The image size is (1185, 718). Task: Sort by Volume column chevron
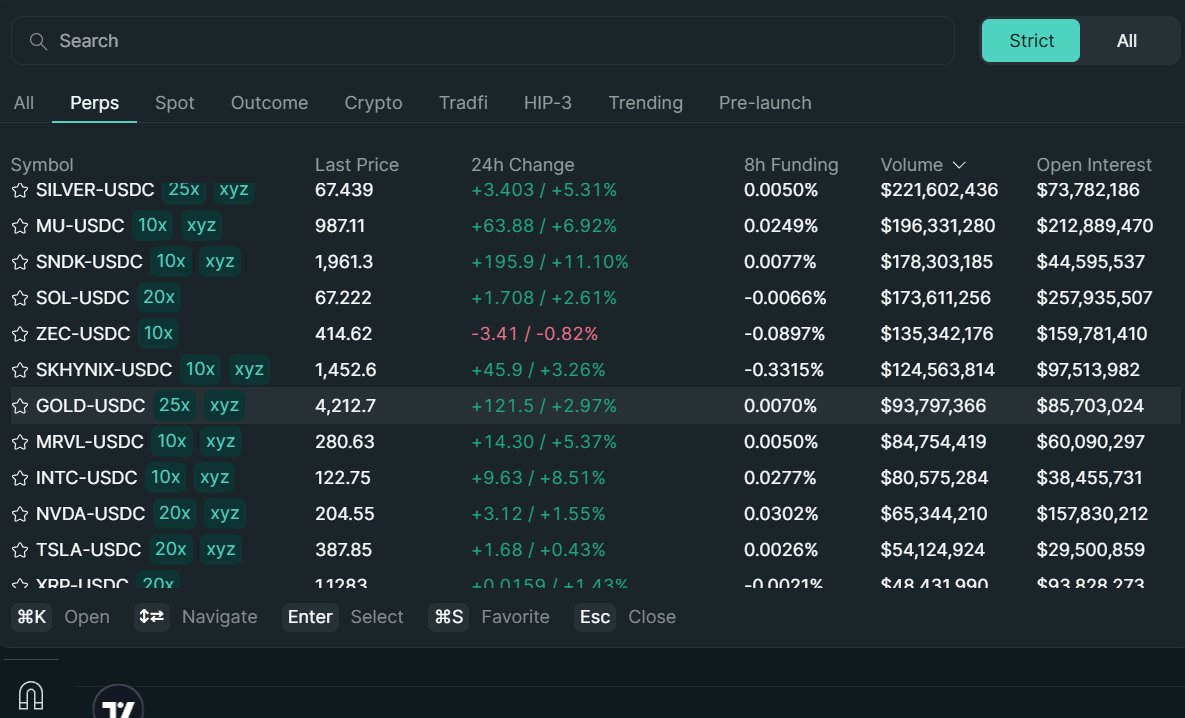click(x=959, y=165)
